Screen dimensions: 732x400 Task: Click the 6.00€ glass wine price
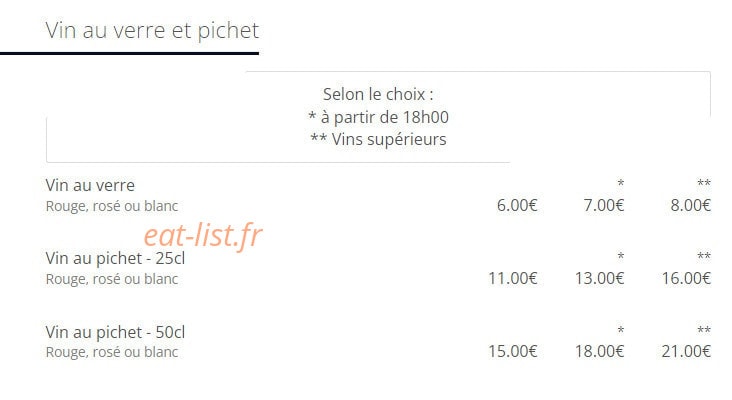[517, 205]
